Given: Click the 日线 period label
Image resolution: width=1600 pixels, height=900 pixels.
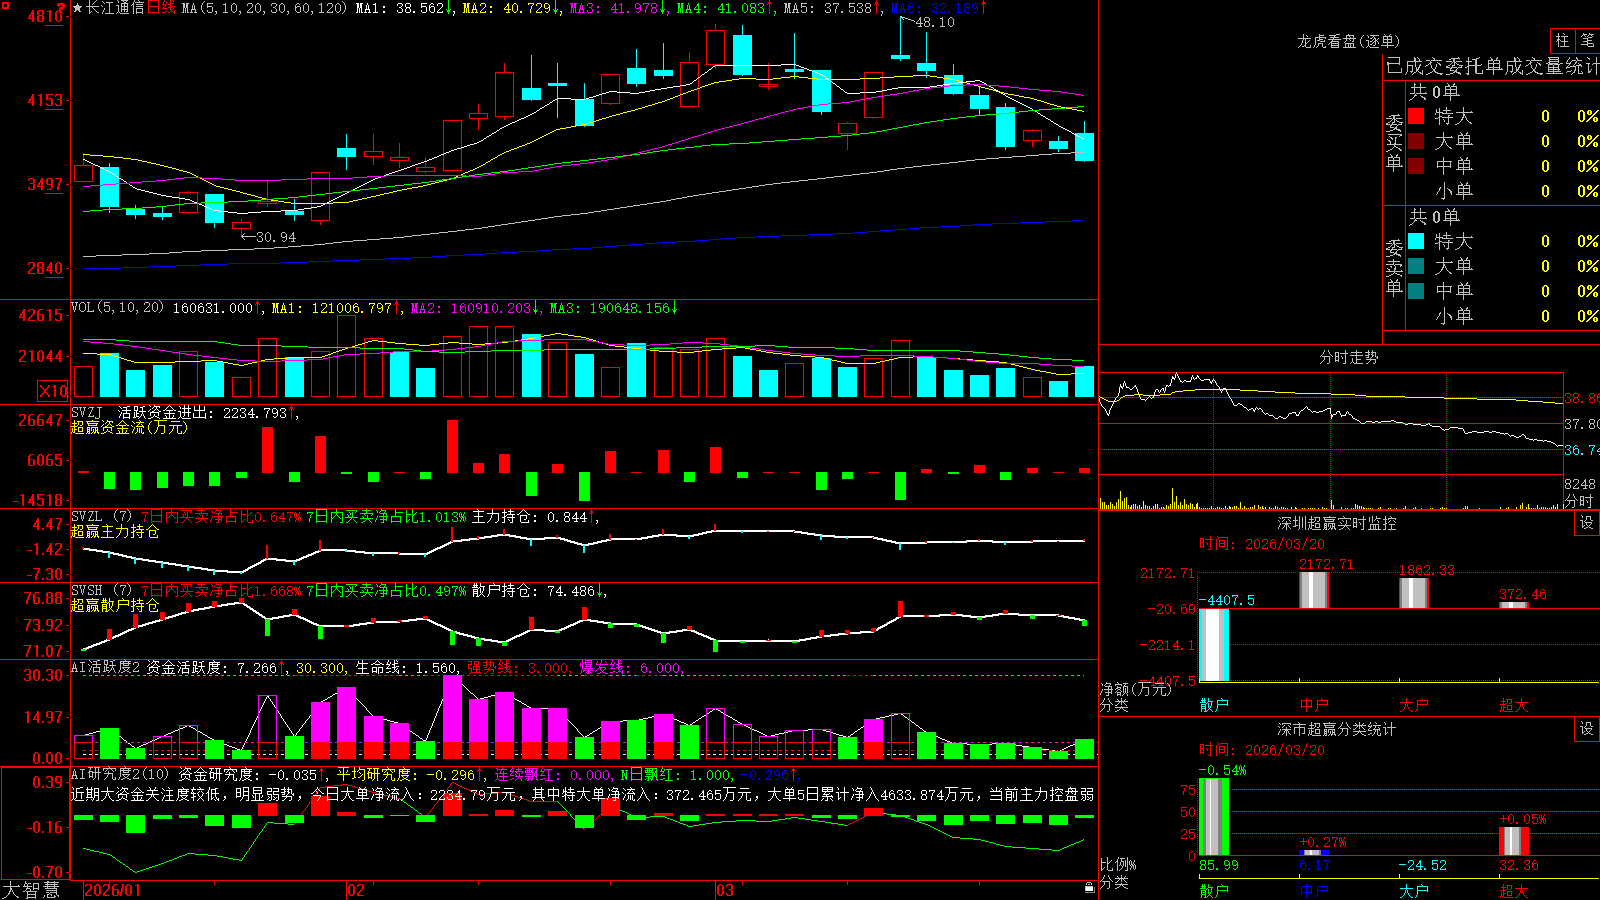Looking at the screenshot, I should pos(161,8).
